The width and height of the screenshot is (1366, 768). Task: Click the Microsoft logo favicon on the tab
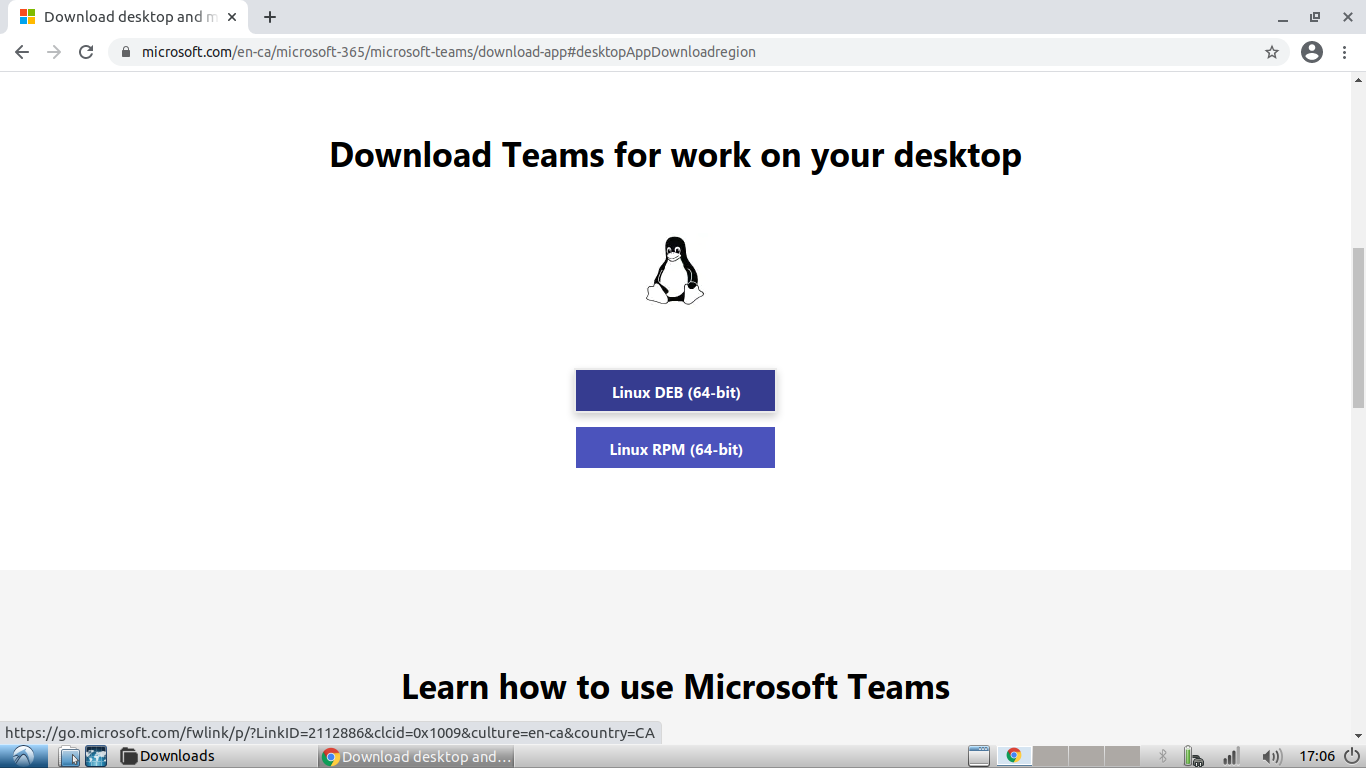pos(28,17)
